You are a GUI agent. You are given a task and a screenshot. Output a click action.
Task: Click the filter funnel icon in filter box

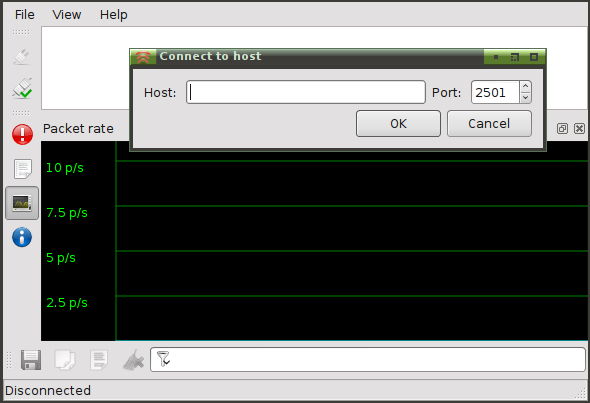pos(163,359)
